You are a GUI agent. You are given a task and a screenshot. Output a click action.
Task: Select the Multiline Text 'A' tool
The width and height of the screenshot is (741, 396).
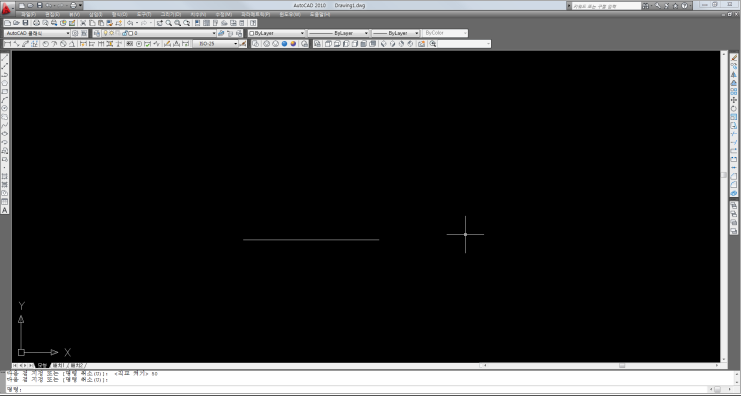5,210
